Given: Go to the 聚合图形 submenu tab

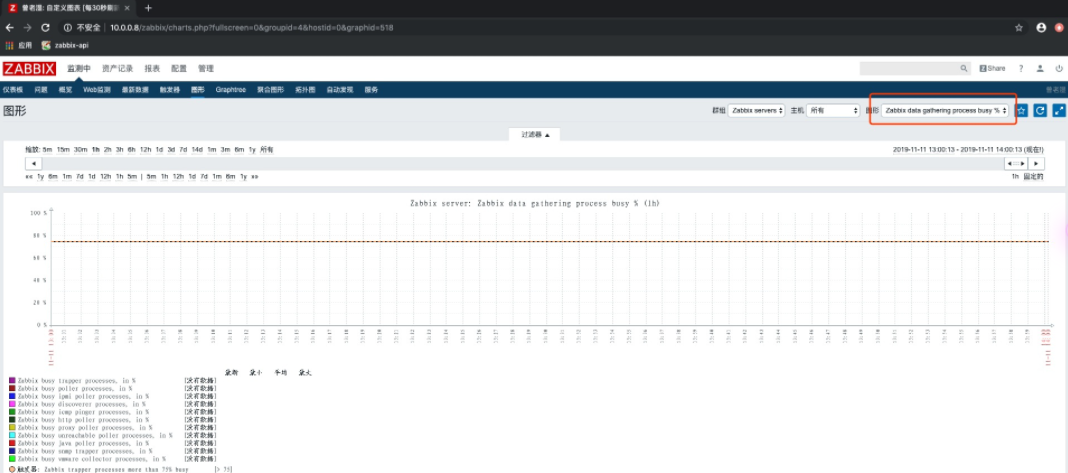Looking at the screenshot, I should pyautogui.click(x=270, y=90).
